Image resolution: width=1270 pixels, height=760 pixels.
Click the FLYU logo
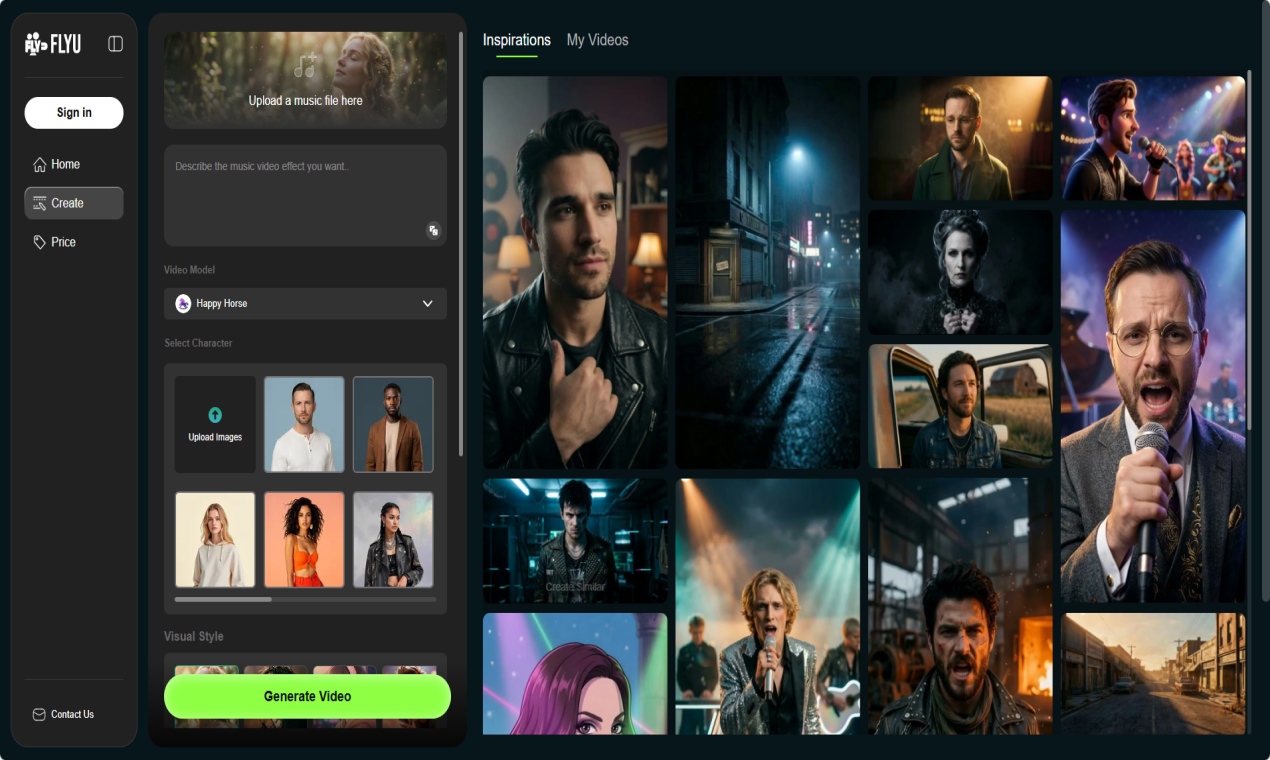click(x=53, y=43)
